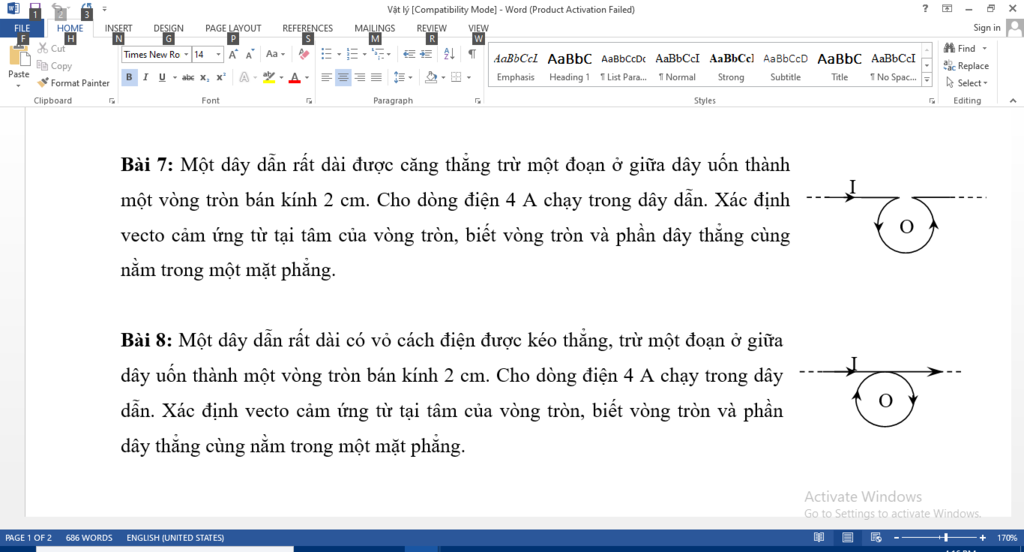Open the font name dropdown
The image size is (1024, 552).
[x=186, y=54]
